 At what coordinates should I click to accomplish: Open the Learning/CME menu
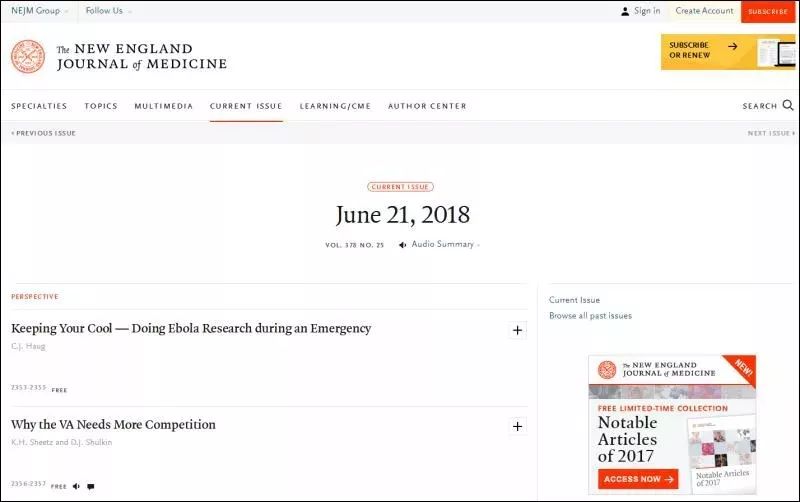(x=335, y=106)
